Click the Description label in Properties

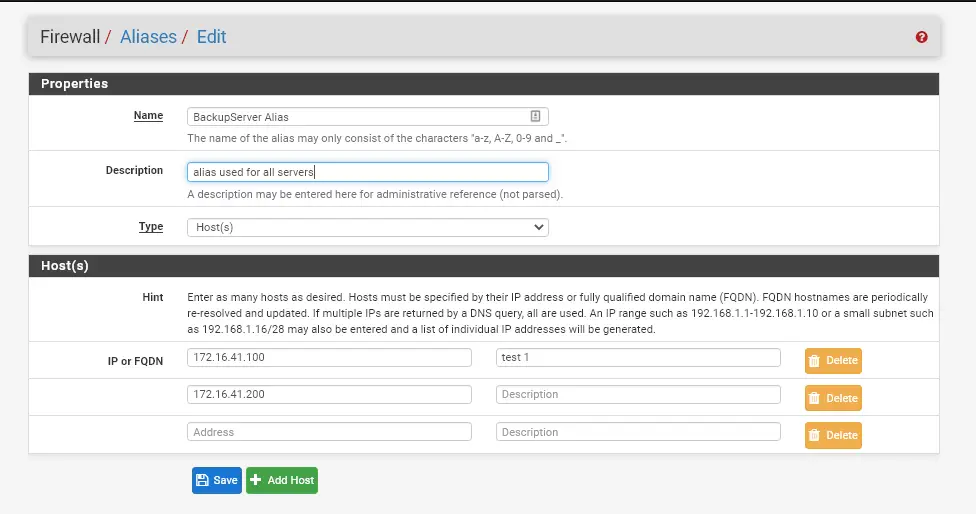pos(134,170)
